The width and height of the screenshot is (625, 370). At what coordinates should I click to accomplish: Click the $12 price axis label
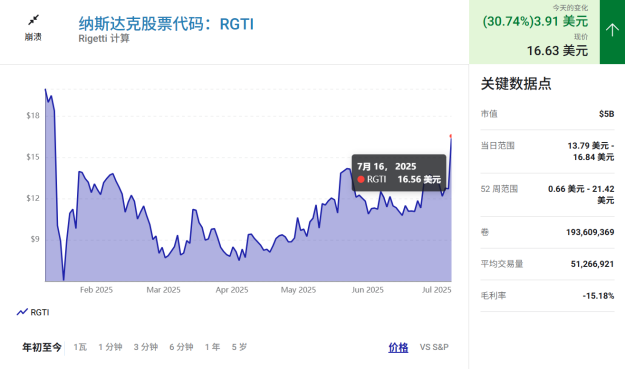coord(33,198)
